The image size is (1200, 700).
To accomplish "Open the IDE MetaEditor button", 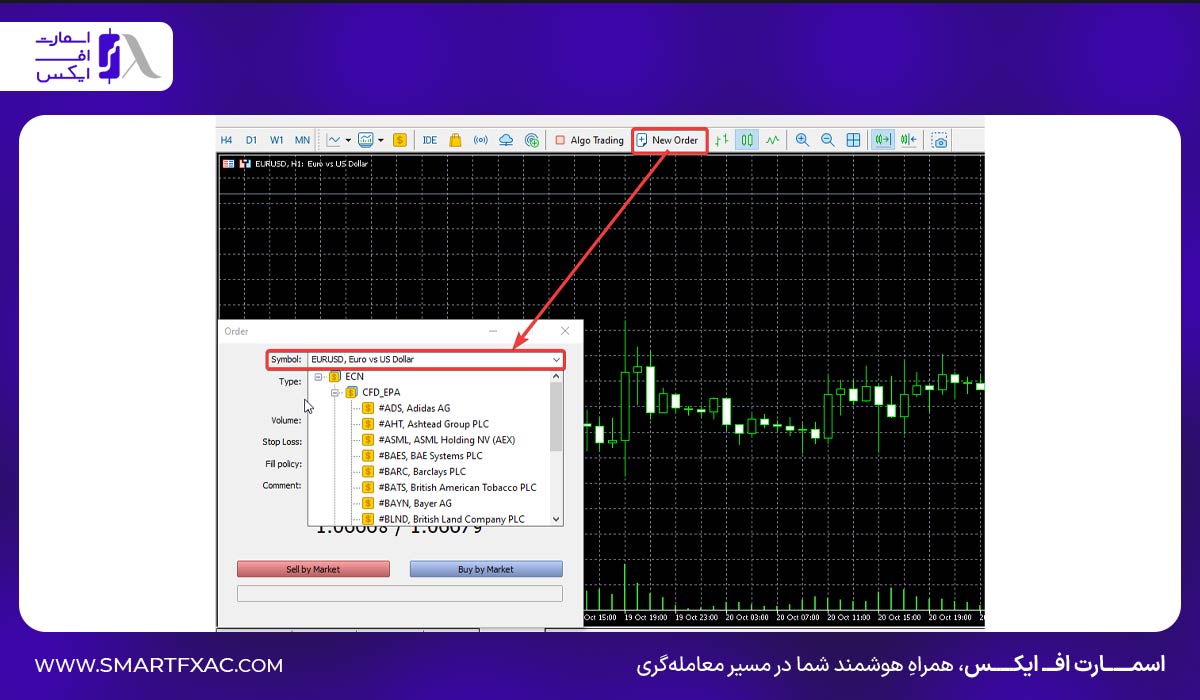I will tap(430, 141).
